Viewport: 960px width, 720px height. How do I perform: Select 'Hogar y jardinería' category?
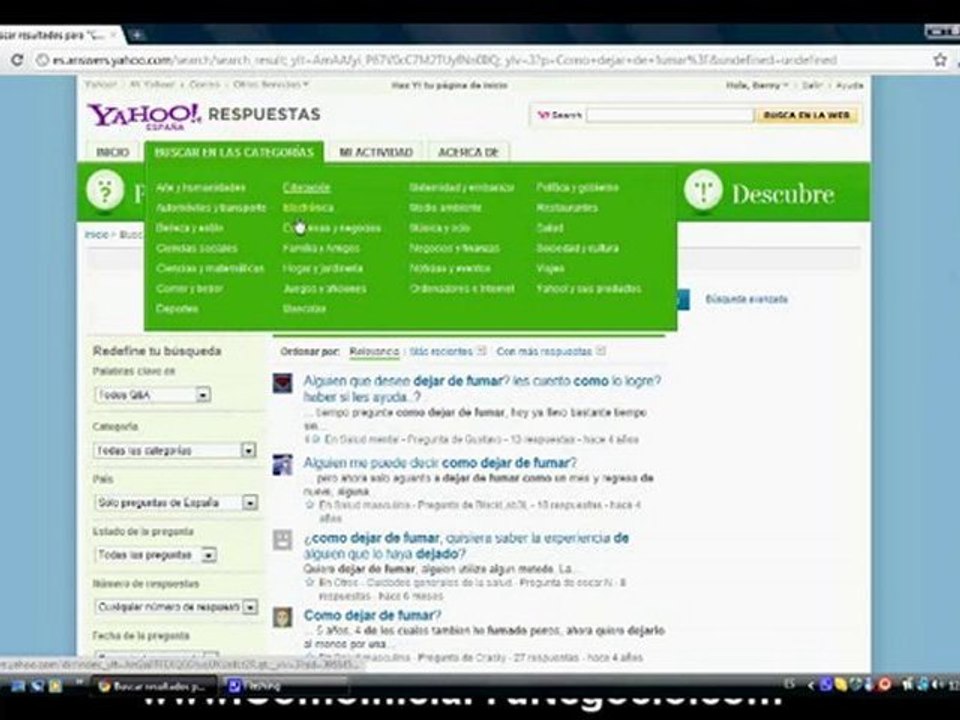(323, 268)
